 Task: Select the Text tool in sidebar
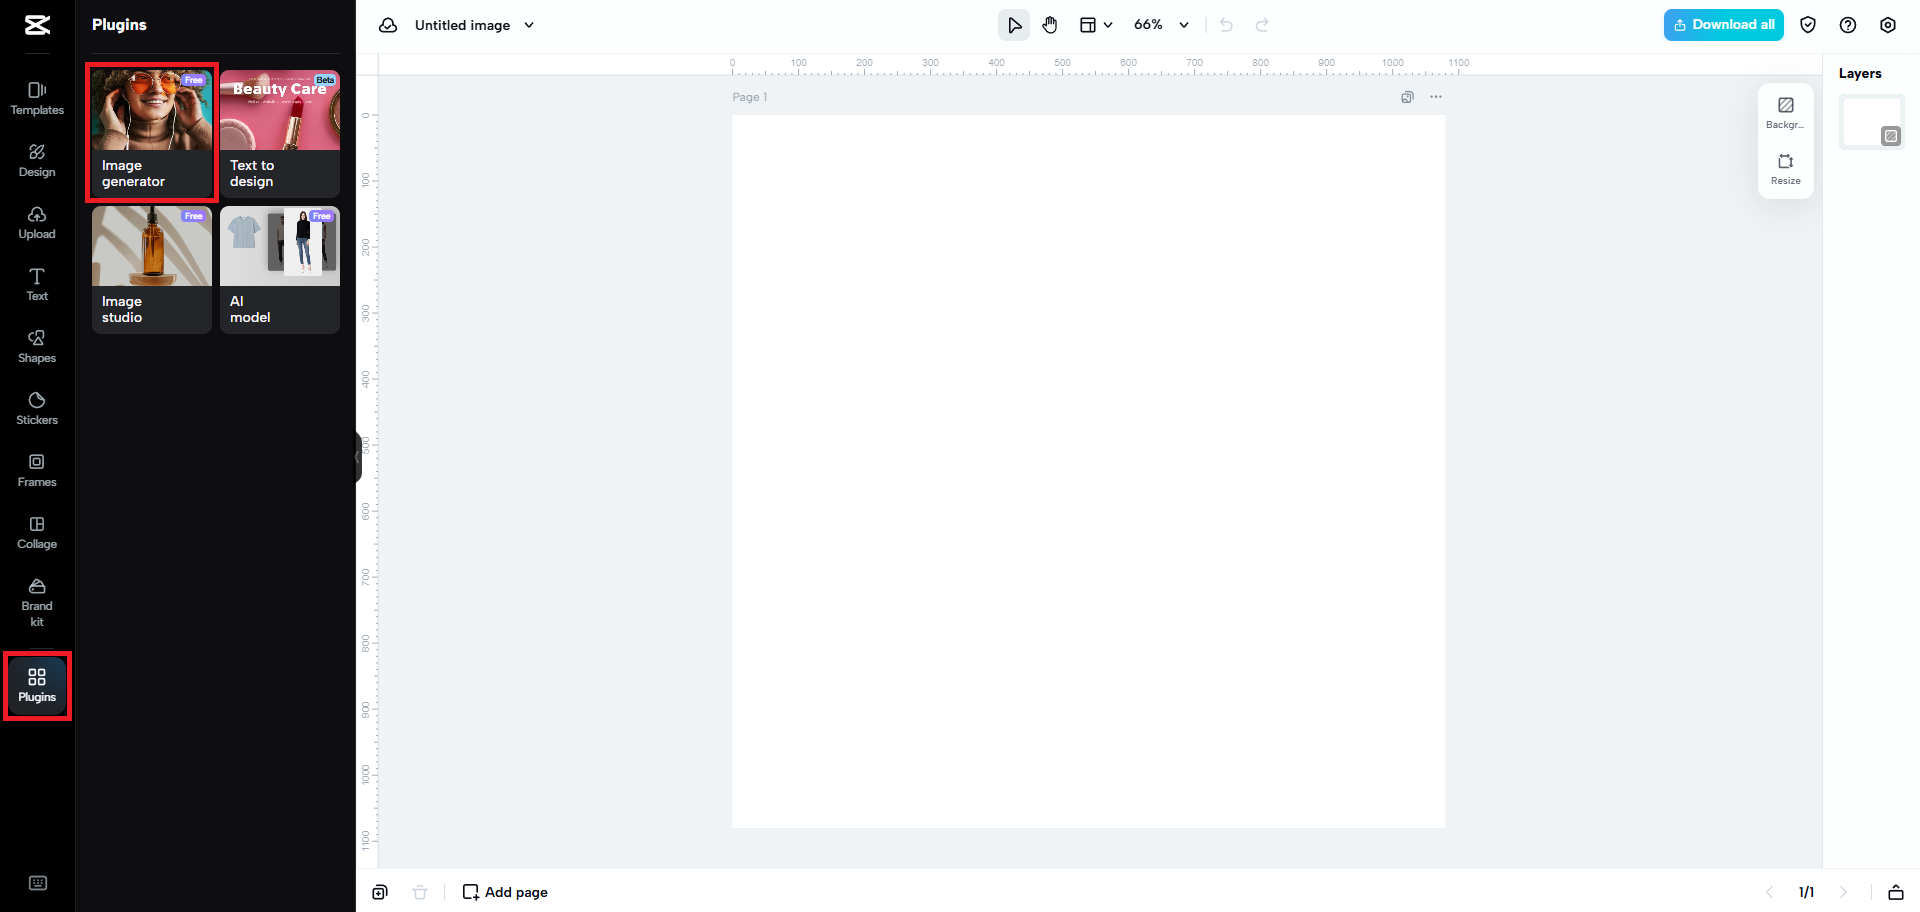36,284
